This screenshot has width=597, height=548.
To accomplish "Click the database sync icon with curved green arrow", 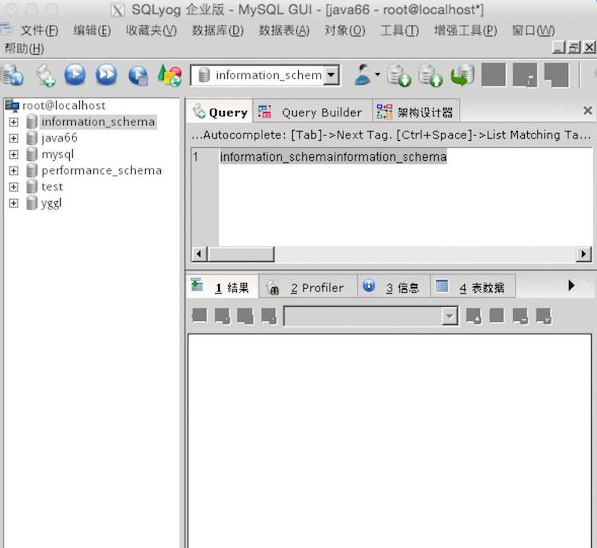I will pyautogui.click(x=463, y=75).
